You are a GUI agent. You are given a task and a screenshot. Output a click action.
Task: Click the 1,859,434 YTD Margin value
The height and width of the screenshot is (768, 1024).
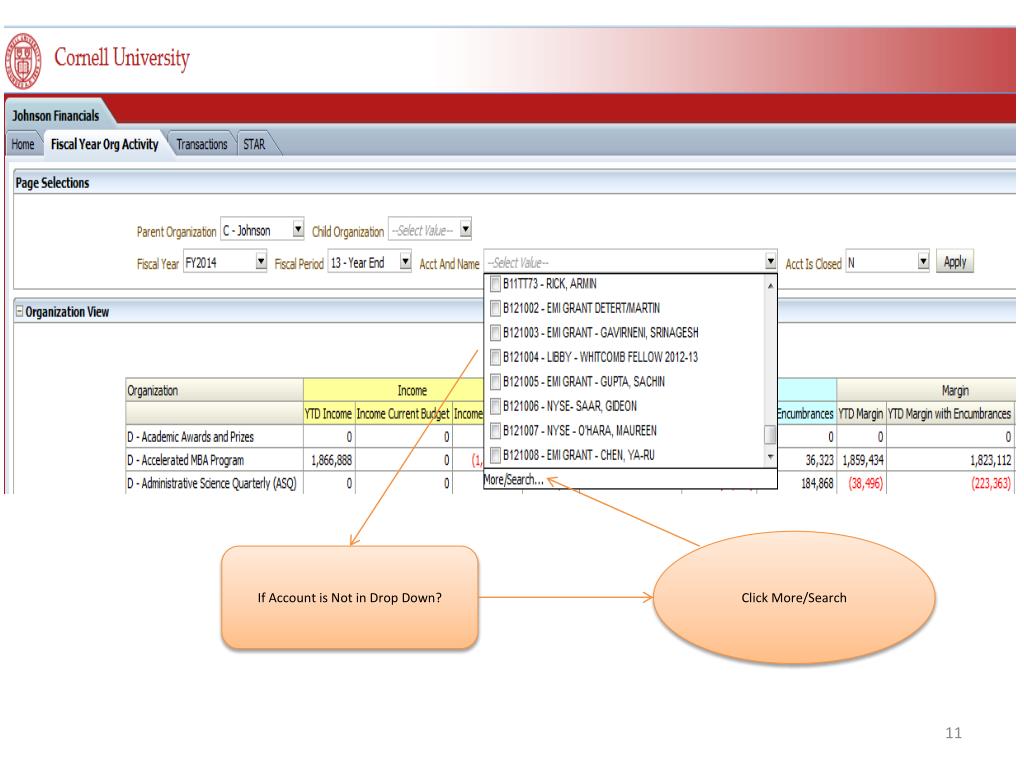pos(863,460)
